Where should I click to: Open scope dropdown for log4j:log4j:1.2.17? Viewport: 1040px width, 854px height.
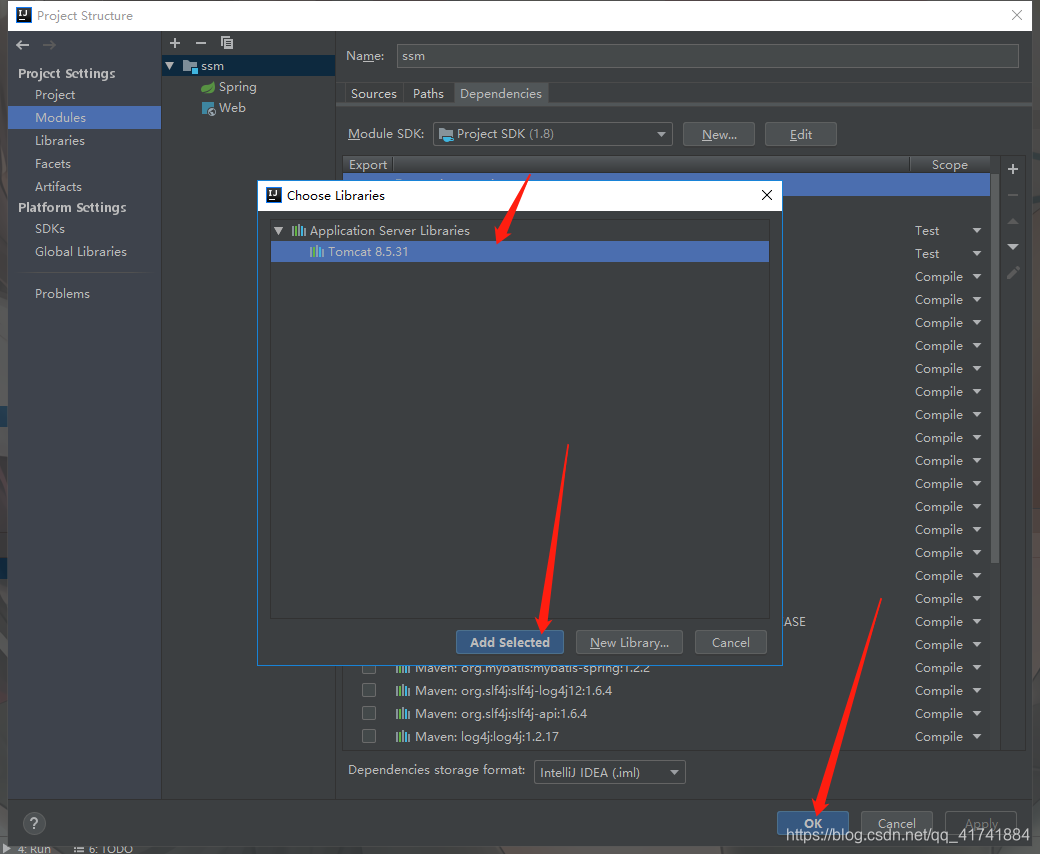[977, 737]
